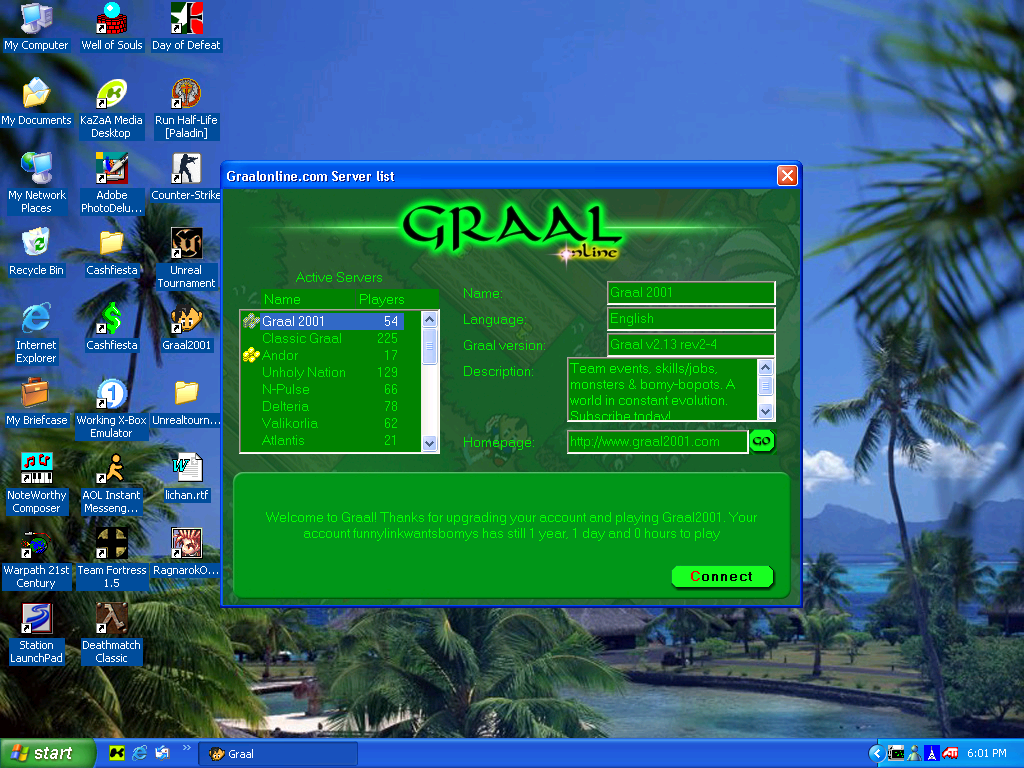Select Graal 2001 server row
This screenshot has width=1024, height=768.
(x=323, y=321)
